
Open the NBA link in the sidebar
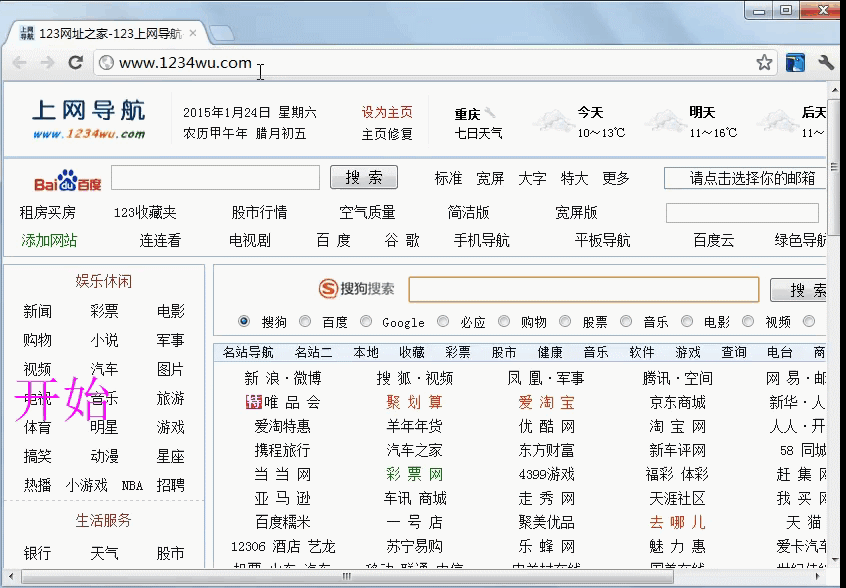(132, 486)
